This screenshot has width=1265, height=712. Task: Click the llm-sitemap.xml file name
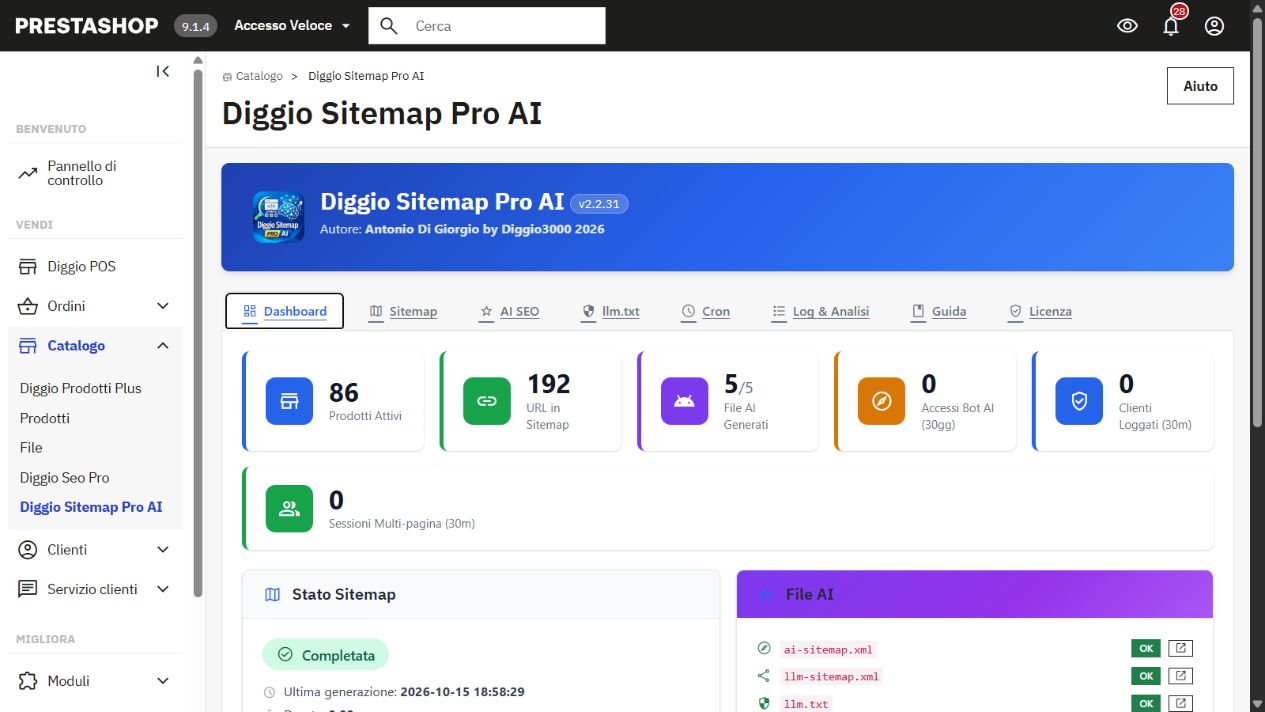coord(832,676)
